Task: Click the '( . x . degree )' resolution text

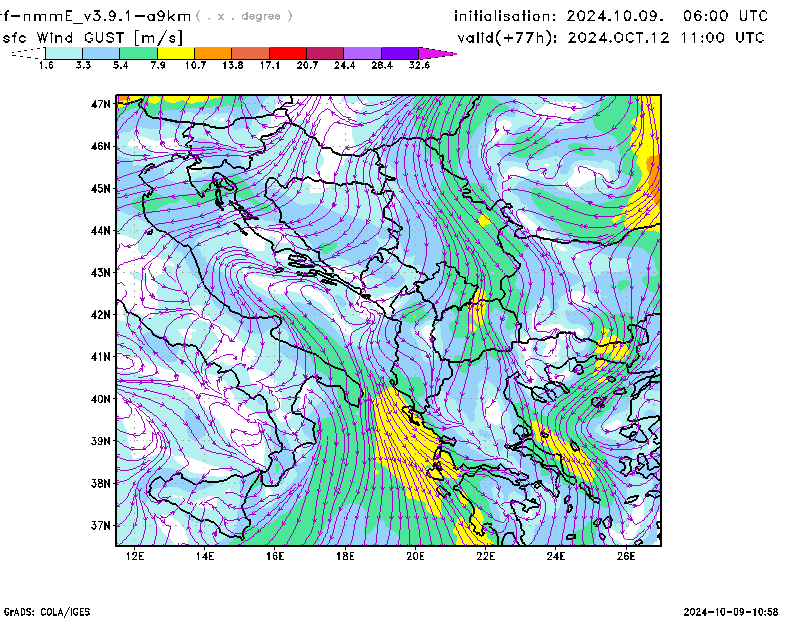Action: [244, 16]
